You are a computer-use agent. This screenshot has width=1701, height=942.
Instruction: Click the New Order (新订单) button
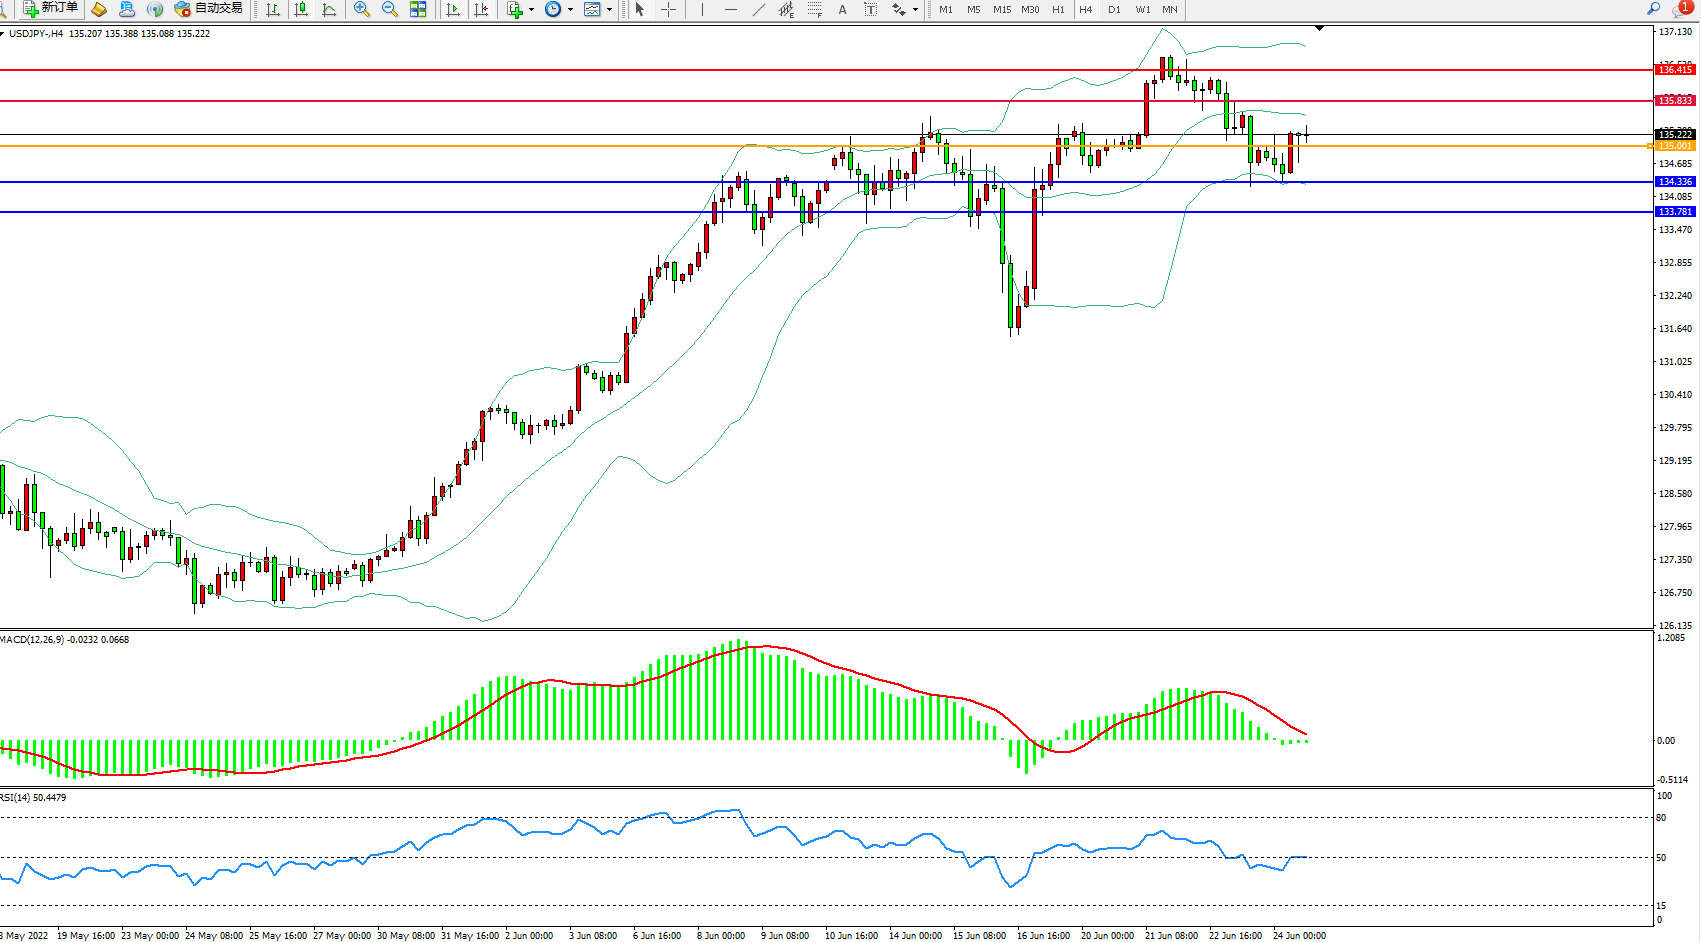coord(50,9)
